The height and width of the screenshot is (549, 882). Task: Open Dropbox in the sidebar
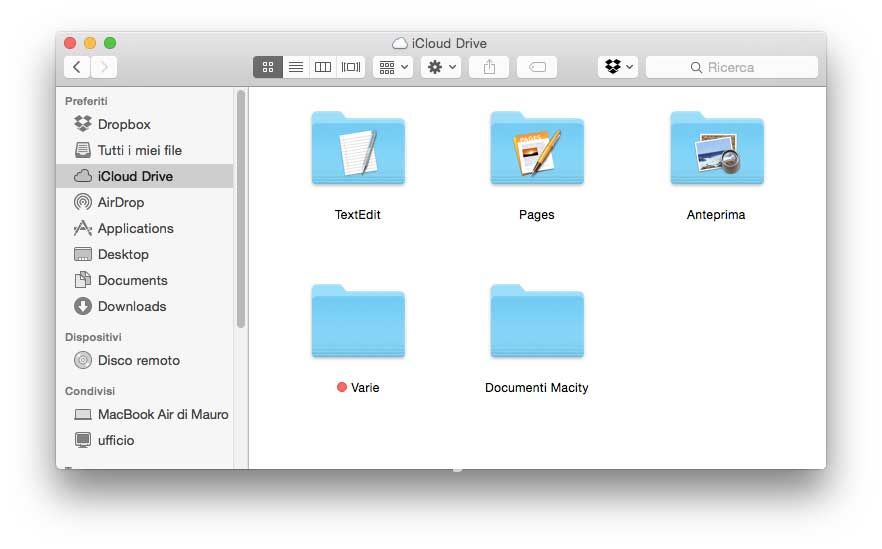[x=145, y=124]
